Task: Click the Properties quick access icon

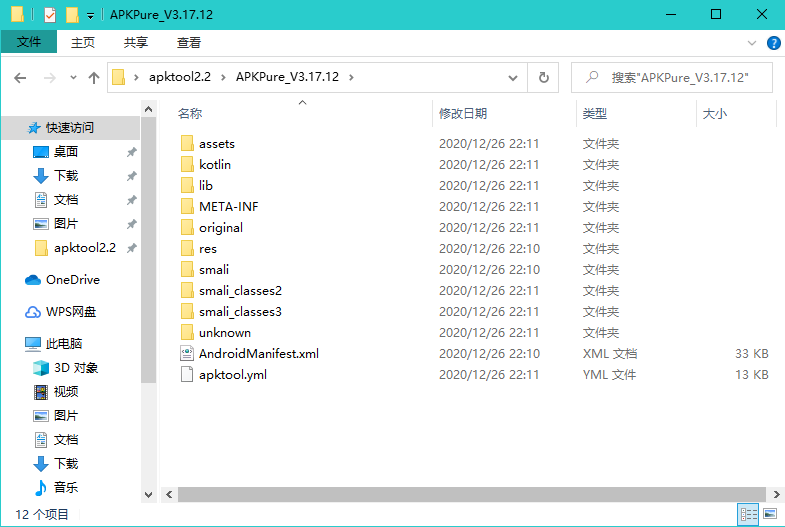Action: tap(50, 15)
